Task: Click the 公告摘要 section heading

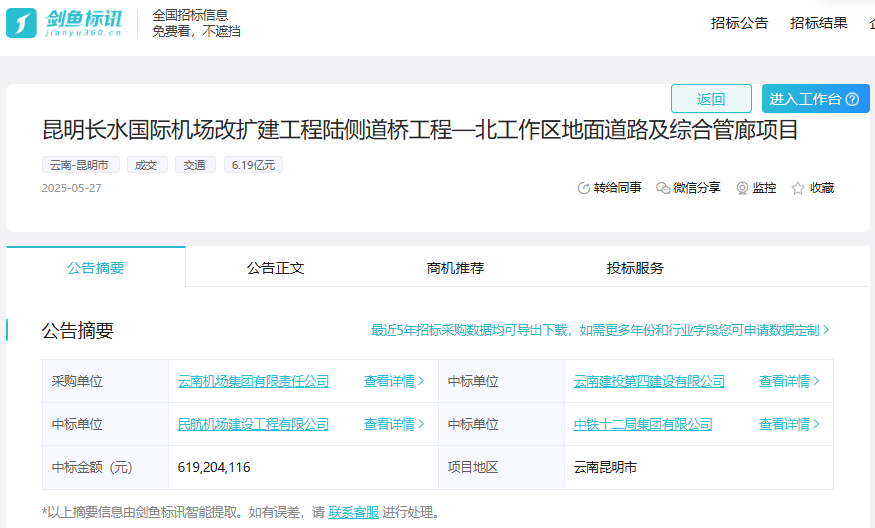Action: pos(78,330)
